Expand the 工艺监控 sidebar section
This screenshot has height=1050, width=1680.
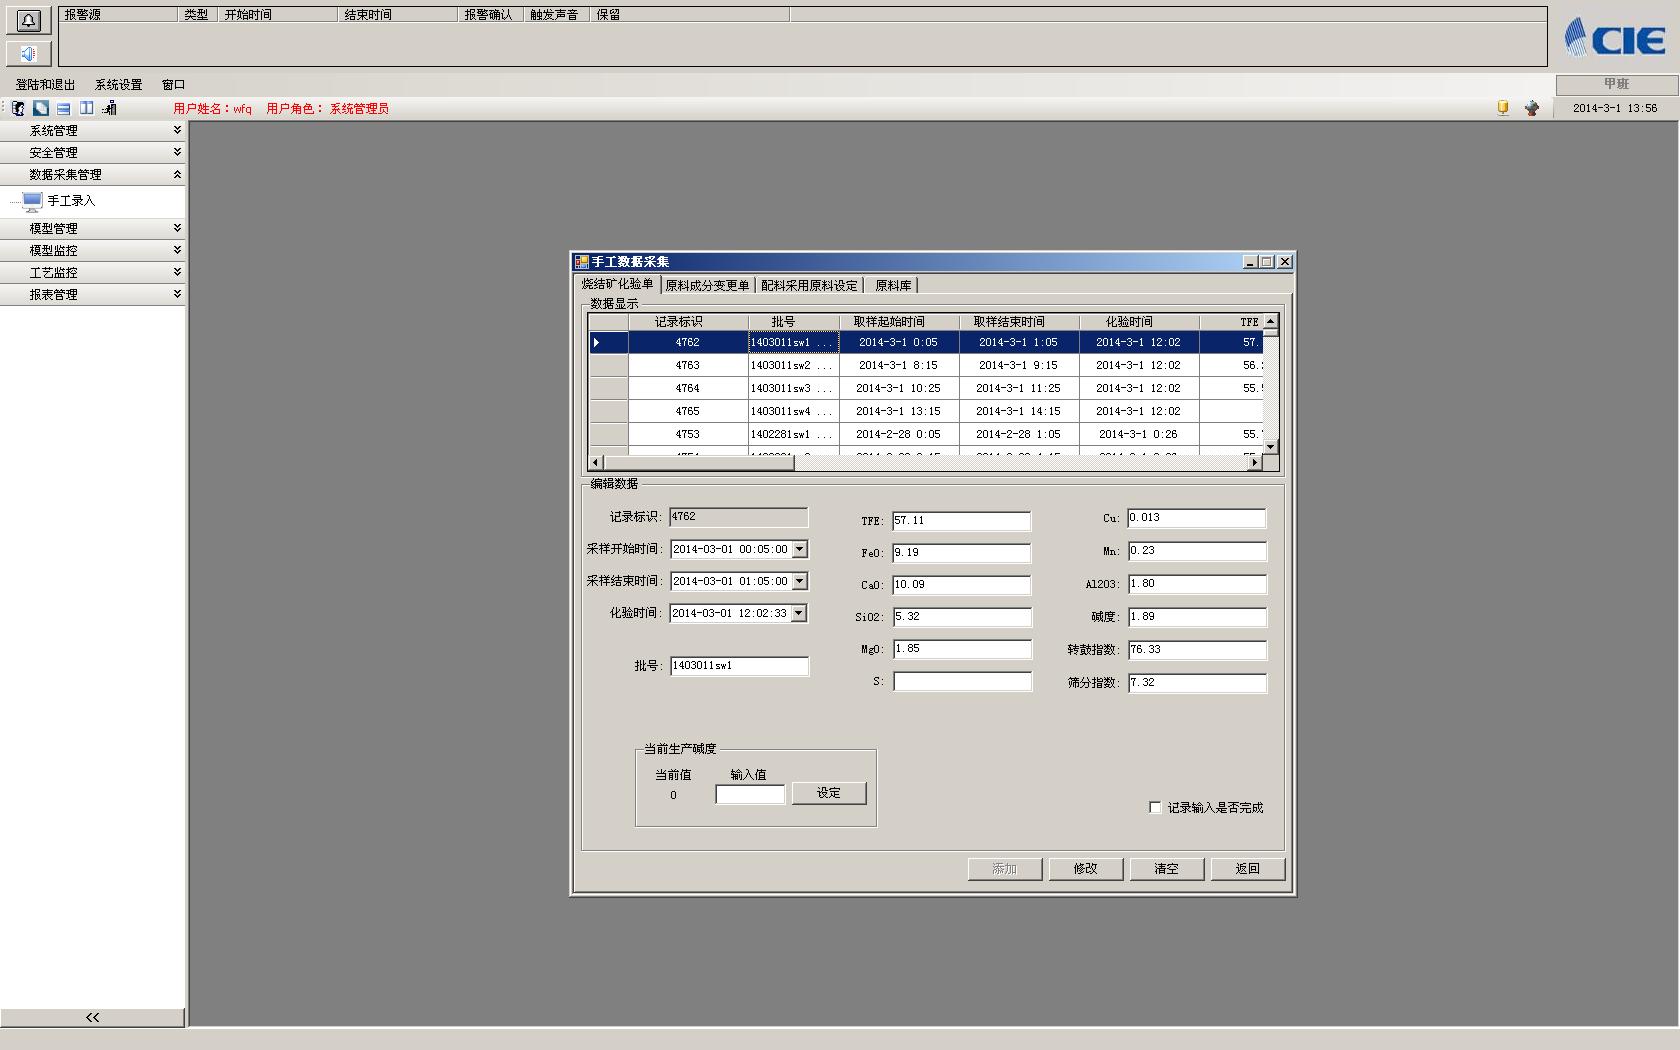[x=92, y=272]
